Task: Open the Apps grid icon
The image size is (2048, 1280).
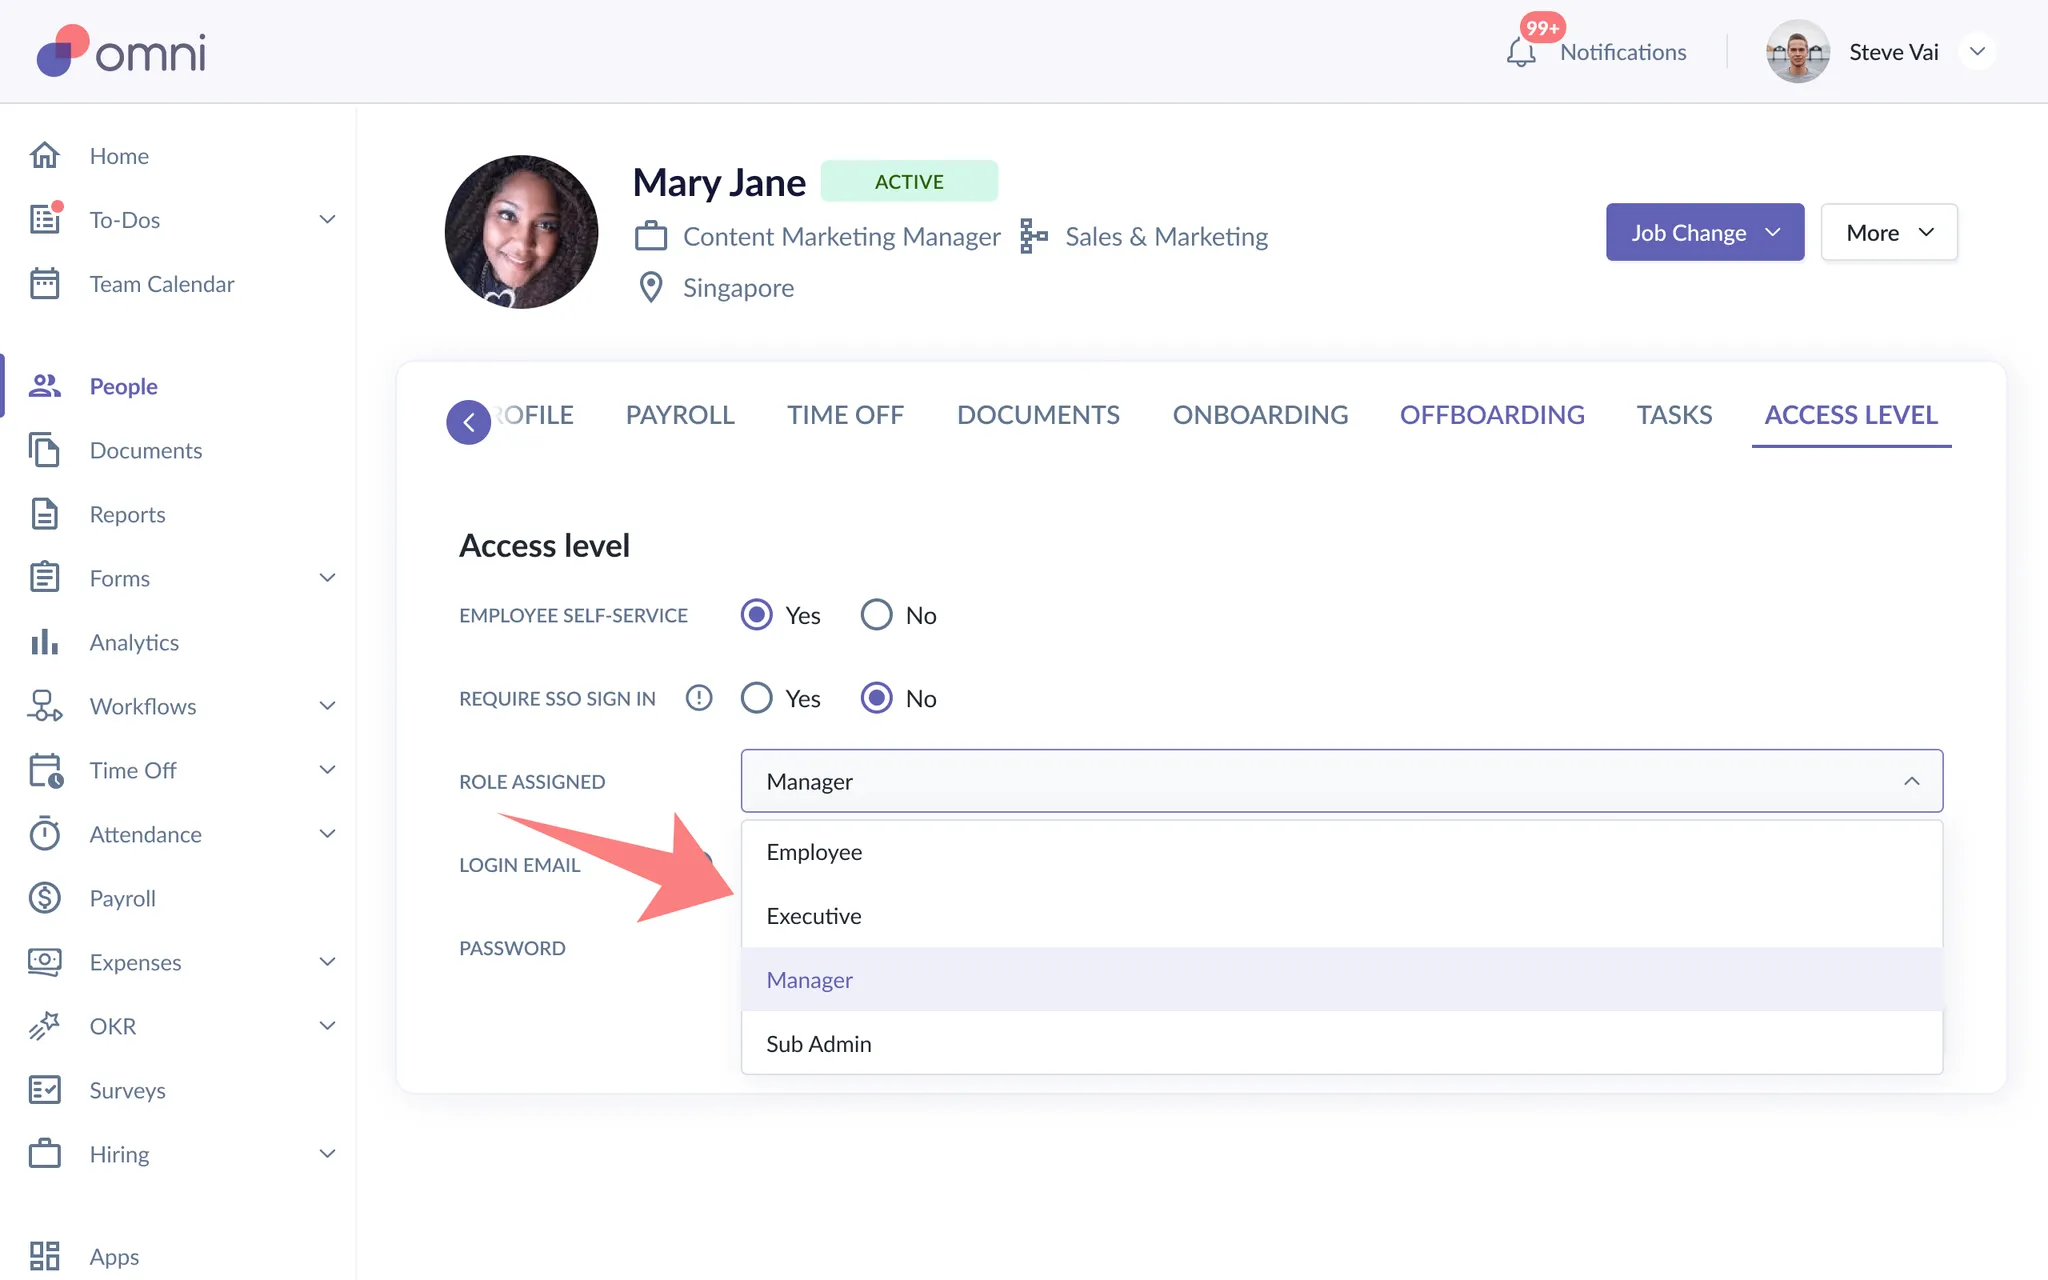Action: point(45,1256)
